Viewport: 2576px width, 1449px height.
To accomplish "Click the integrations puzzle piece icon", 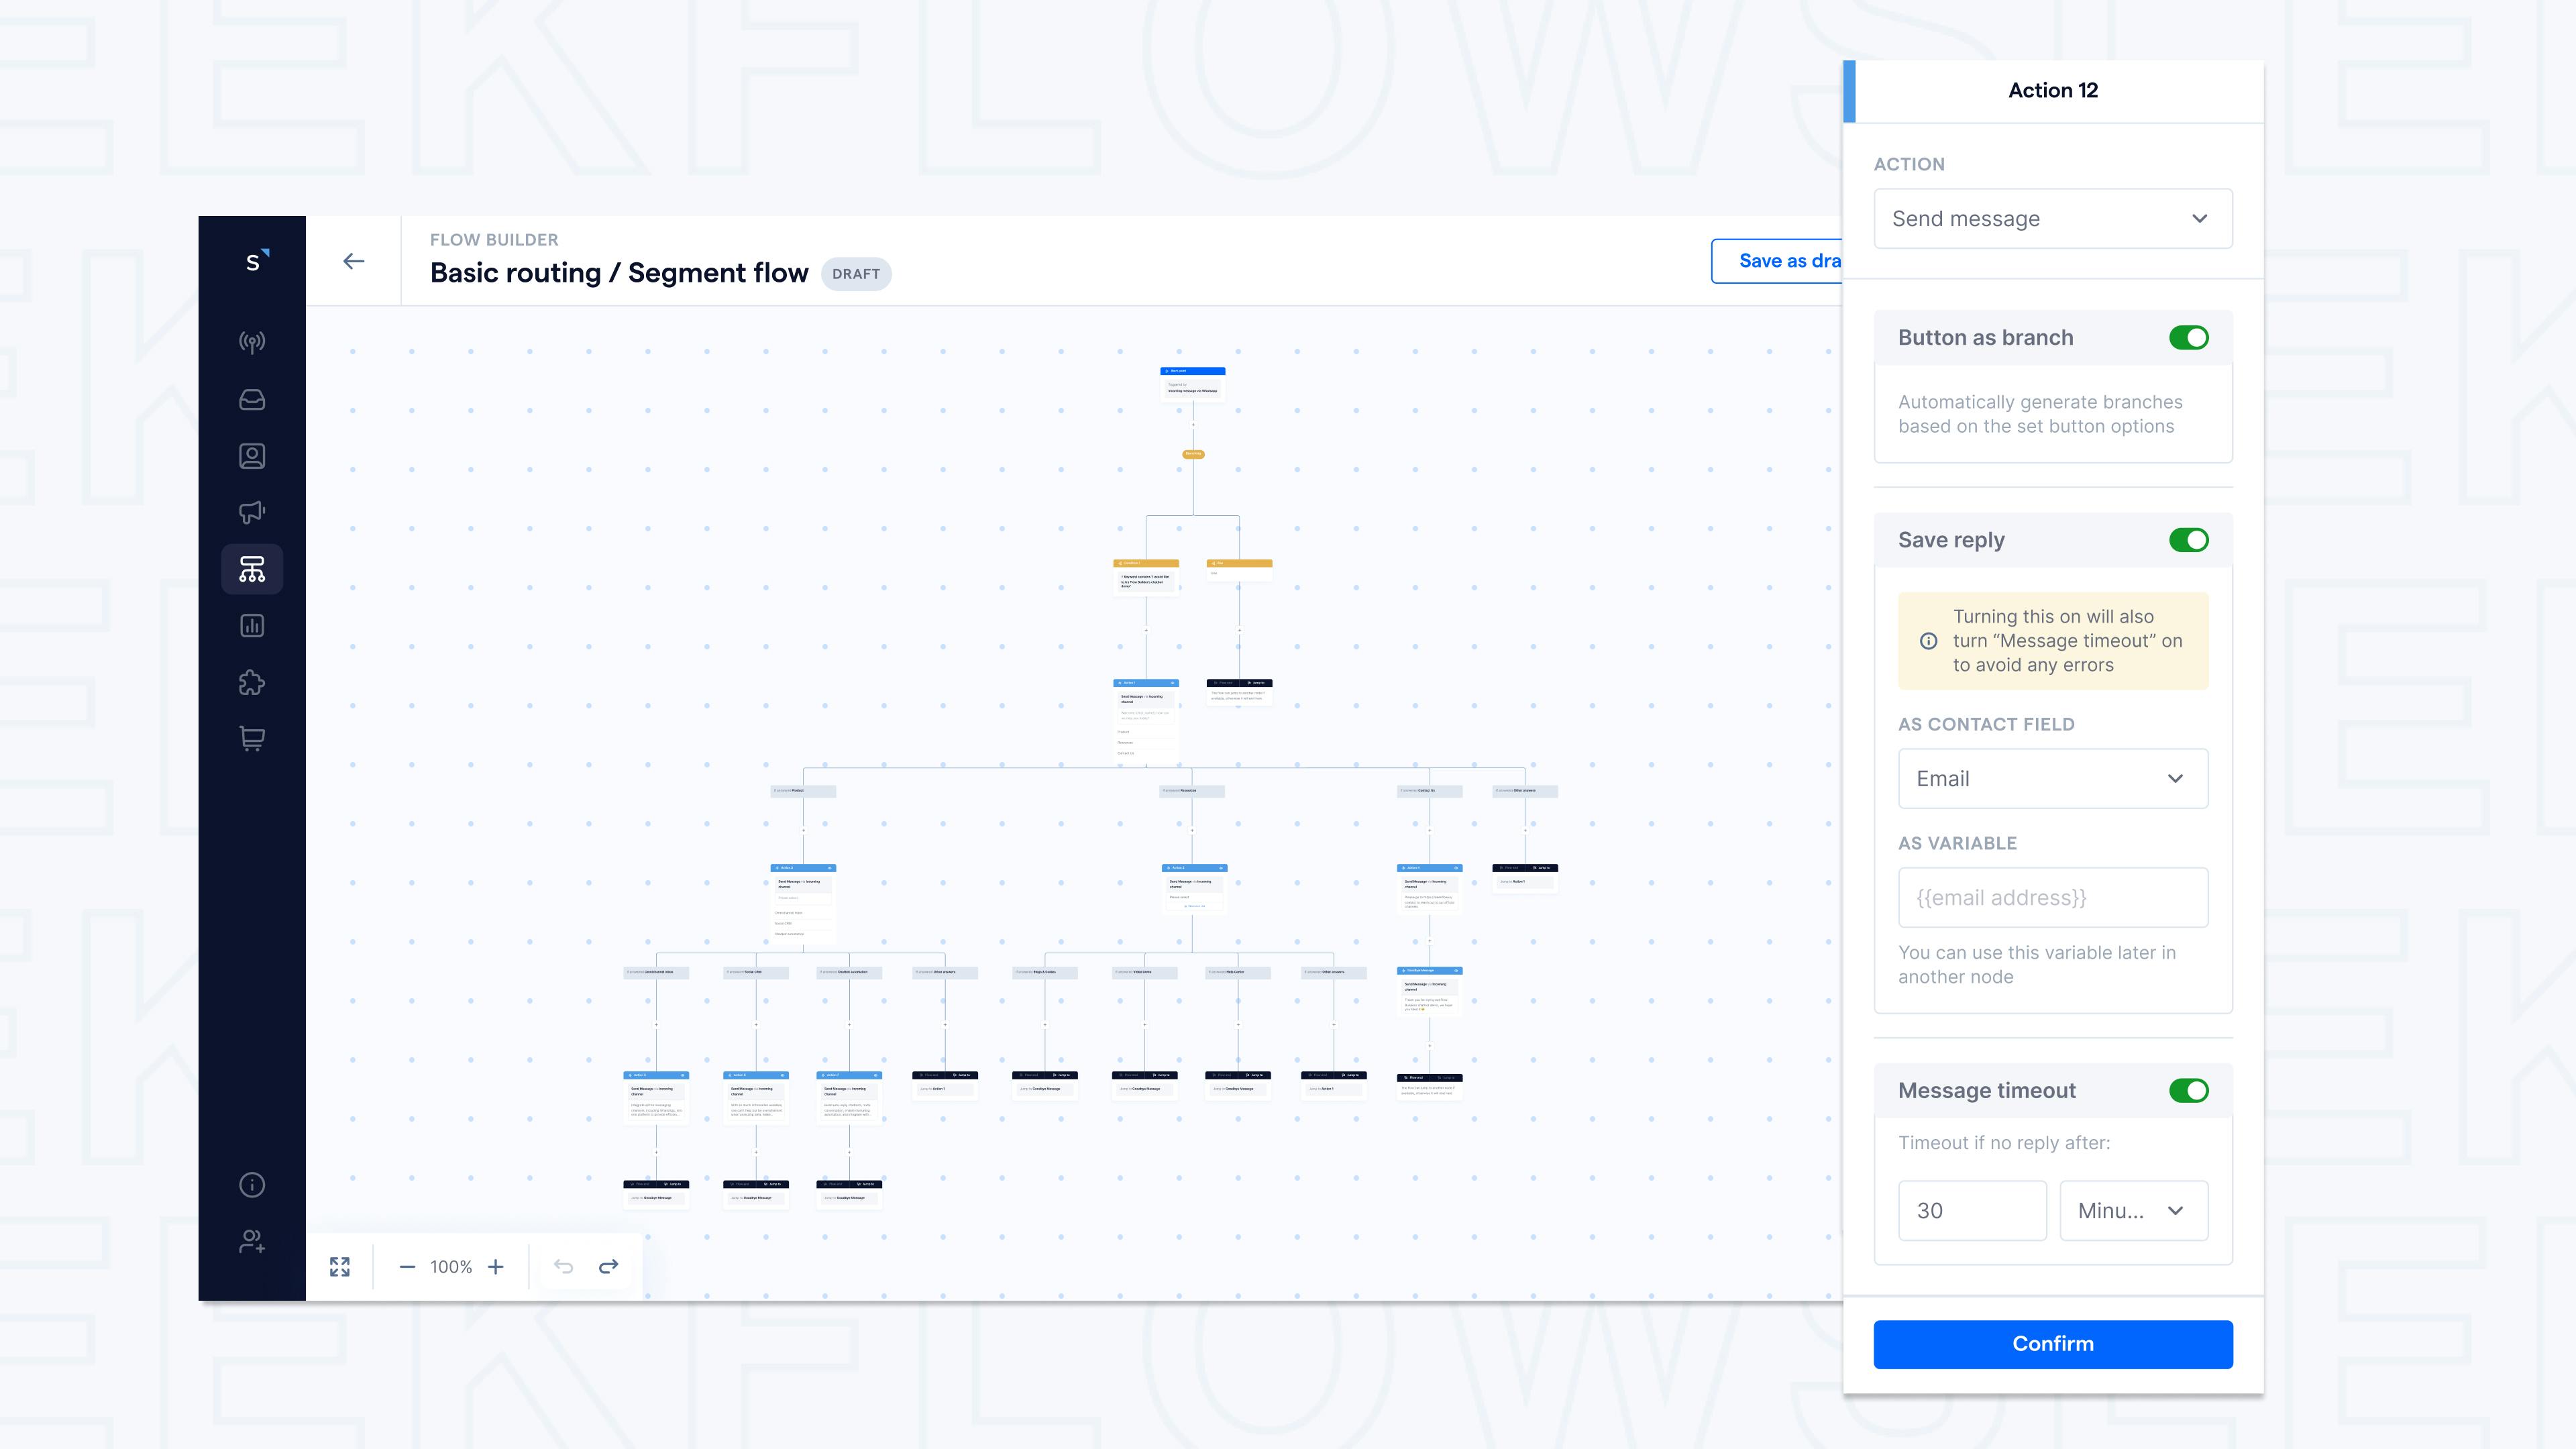I will 253,681.
